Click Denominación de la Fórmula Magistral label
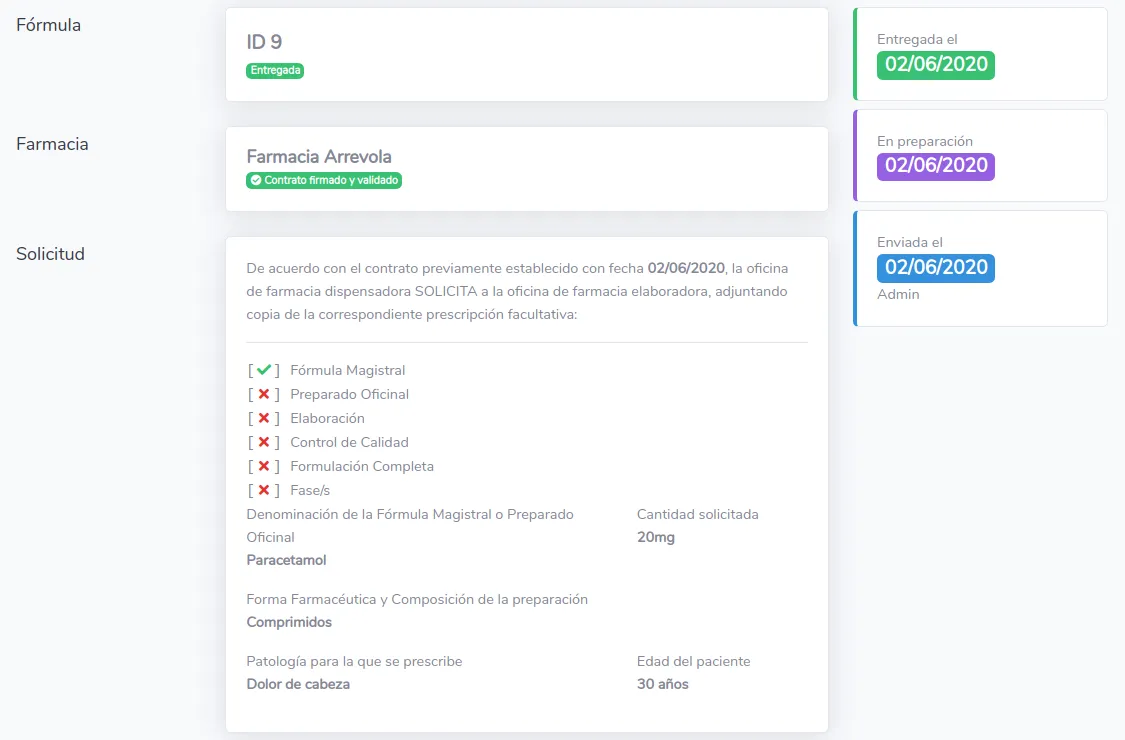This screenshot has height=740, width=1125. coord(410,525)
